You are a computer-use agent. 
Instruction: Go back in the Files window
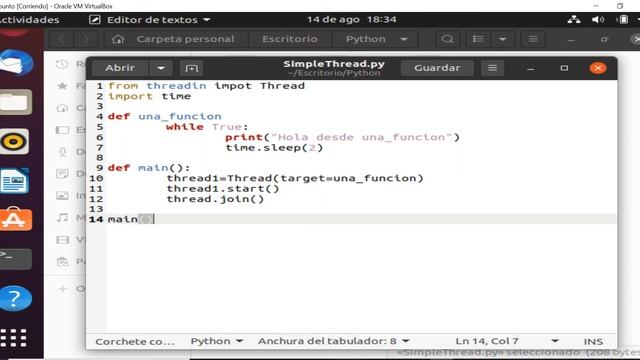[61, 39]
